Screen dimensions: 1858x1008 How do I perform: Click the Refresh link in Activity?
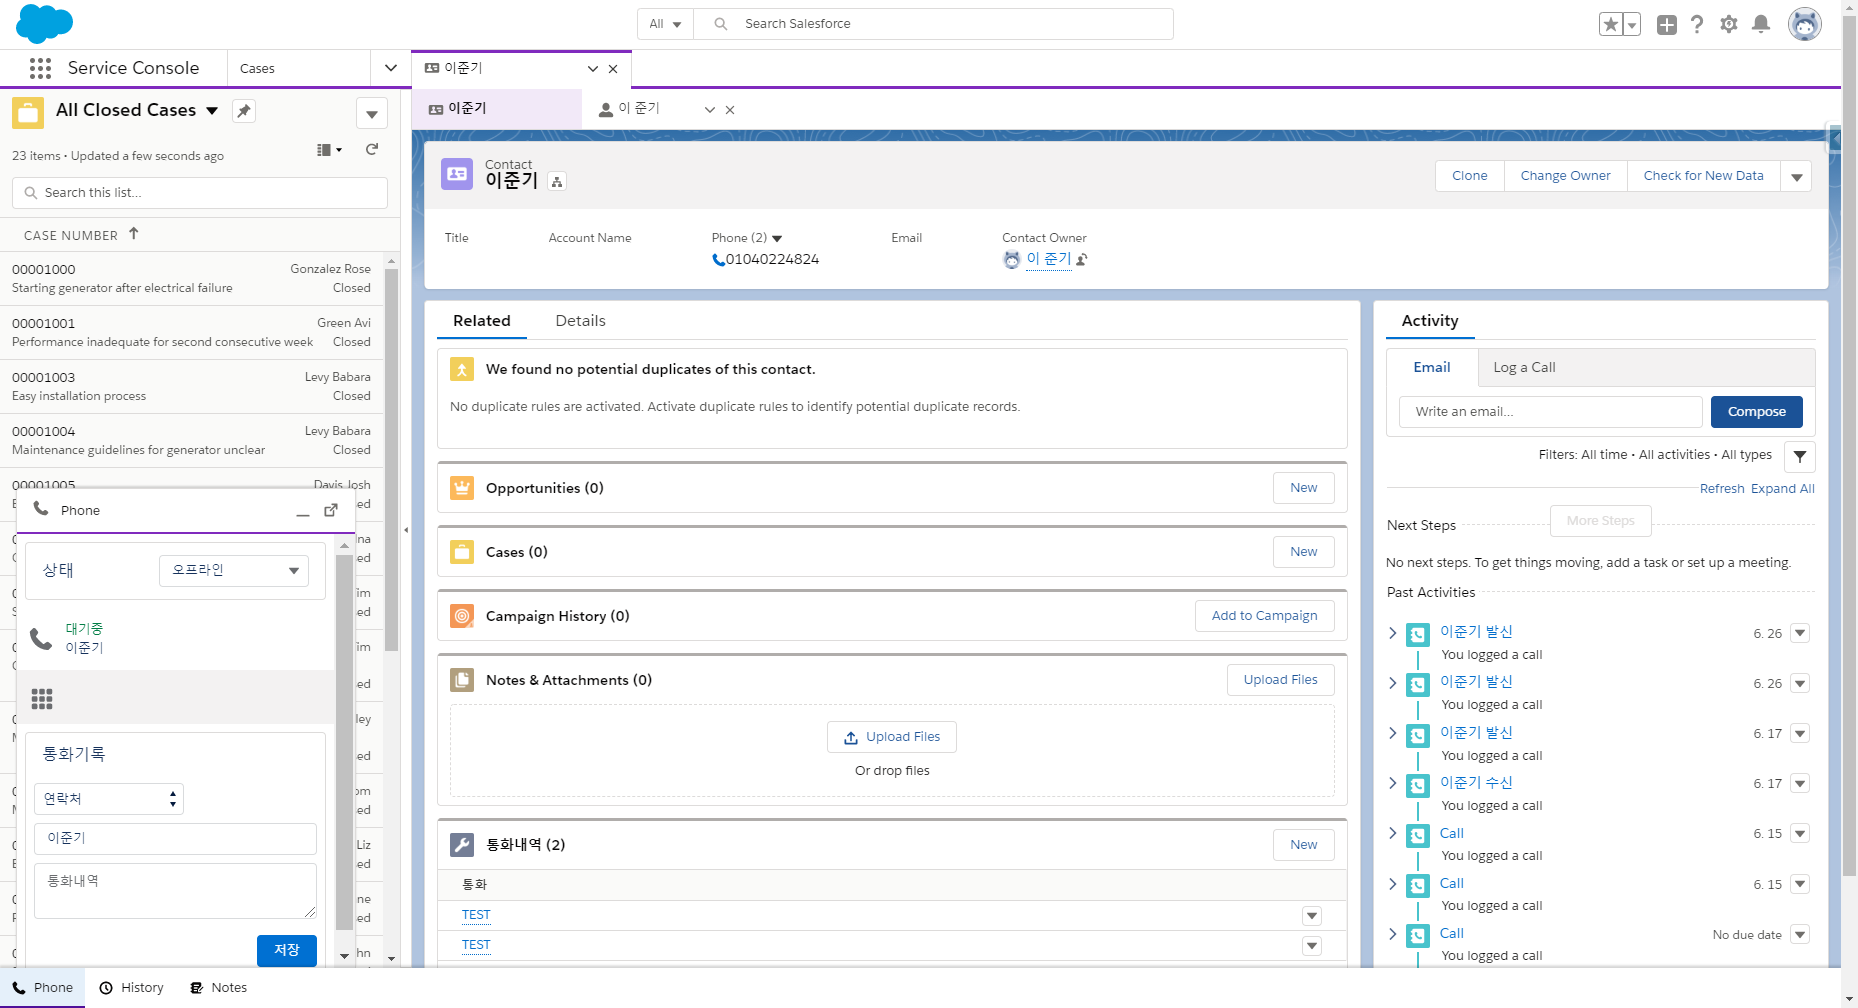point(1722,489)
